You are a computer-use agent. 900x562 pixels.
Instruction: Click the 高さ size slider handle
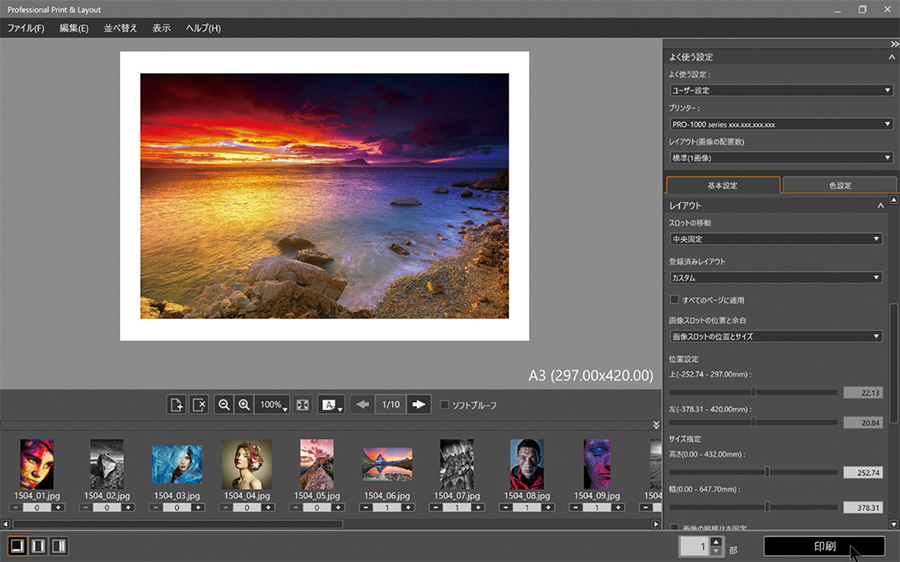point(767,471)
